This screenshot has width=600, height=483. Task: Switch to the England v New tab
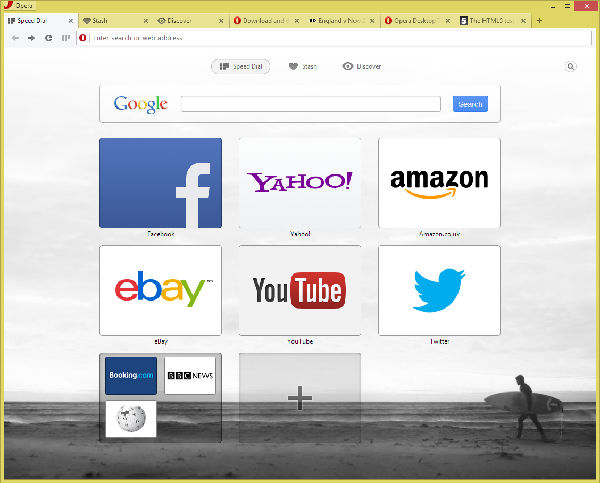(341, 21)
